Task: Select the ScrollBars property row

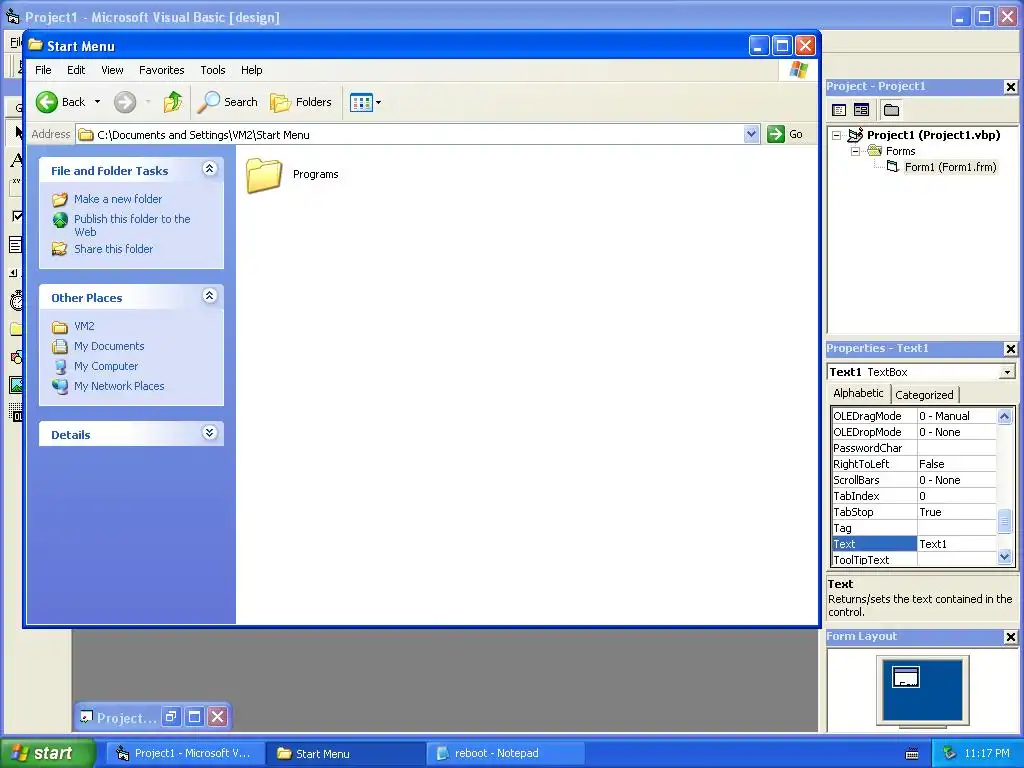Action: tap(914, 480)
